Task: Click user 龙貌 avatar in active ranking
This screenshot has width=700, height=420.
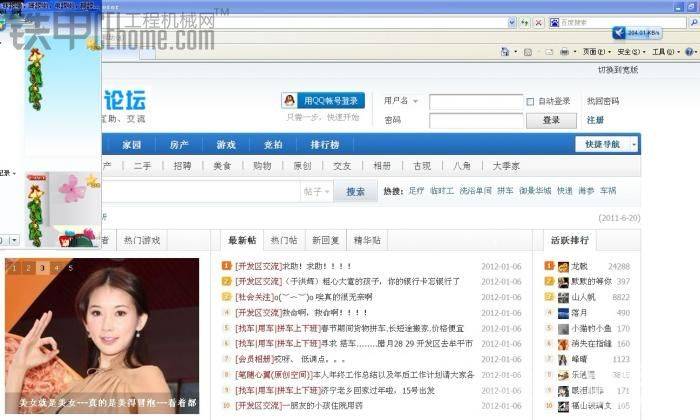Action: [x=563, y=267]
